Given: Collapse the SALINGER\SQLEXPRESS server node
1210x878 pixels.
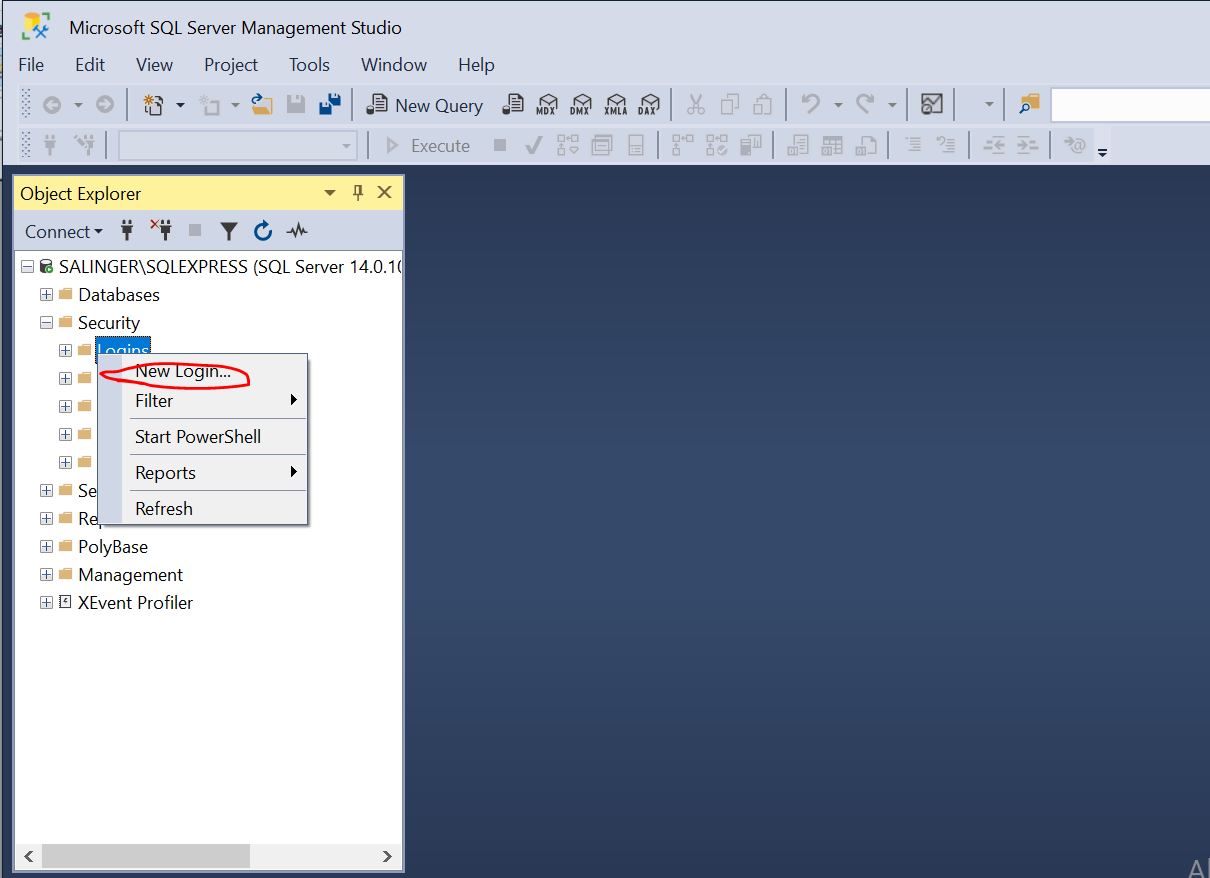Looking at the screenshot, I should tap(27, 267).
